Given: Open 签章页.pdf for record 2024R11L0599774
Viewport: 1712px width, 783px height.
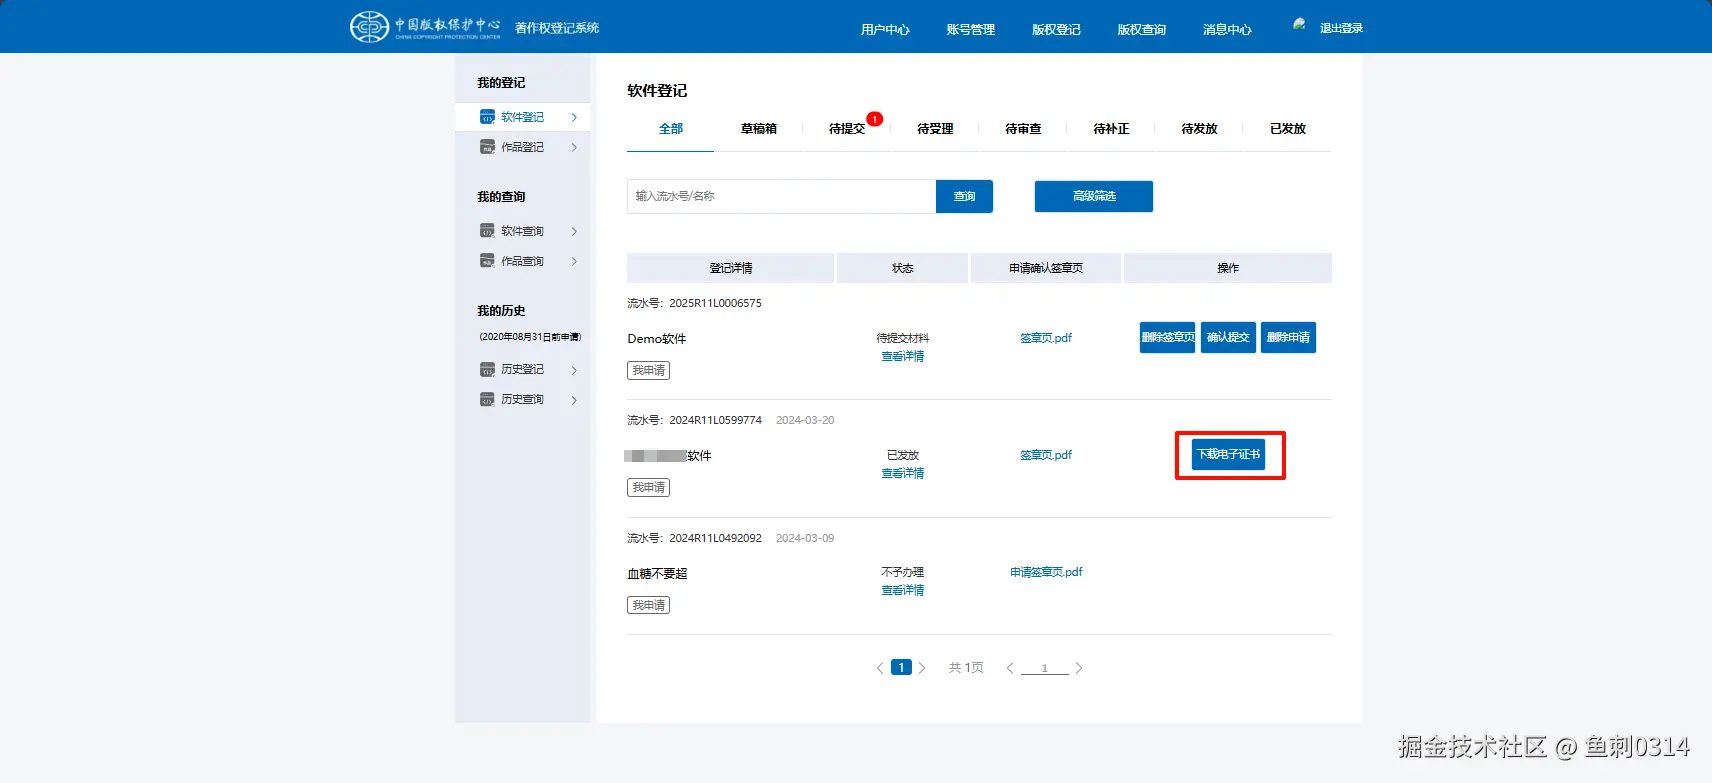Looking at the screenshot, I should coord(1046,455).
